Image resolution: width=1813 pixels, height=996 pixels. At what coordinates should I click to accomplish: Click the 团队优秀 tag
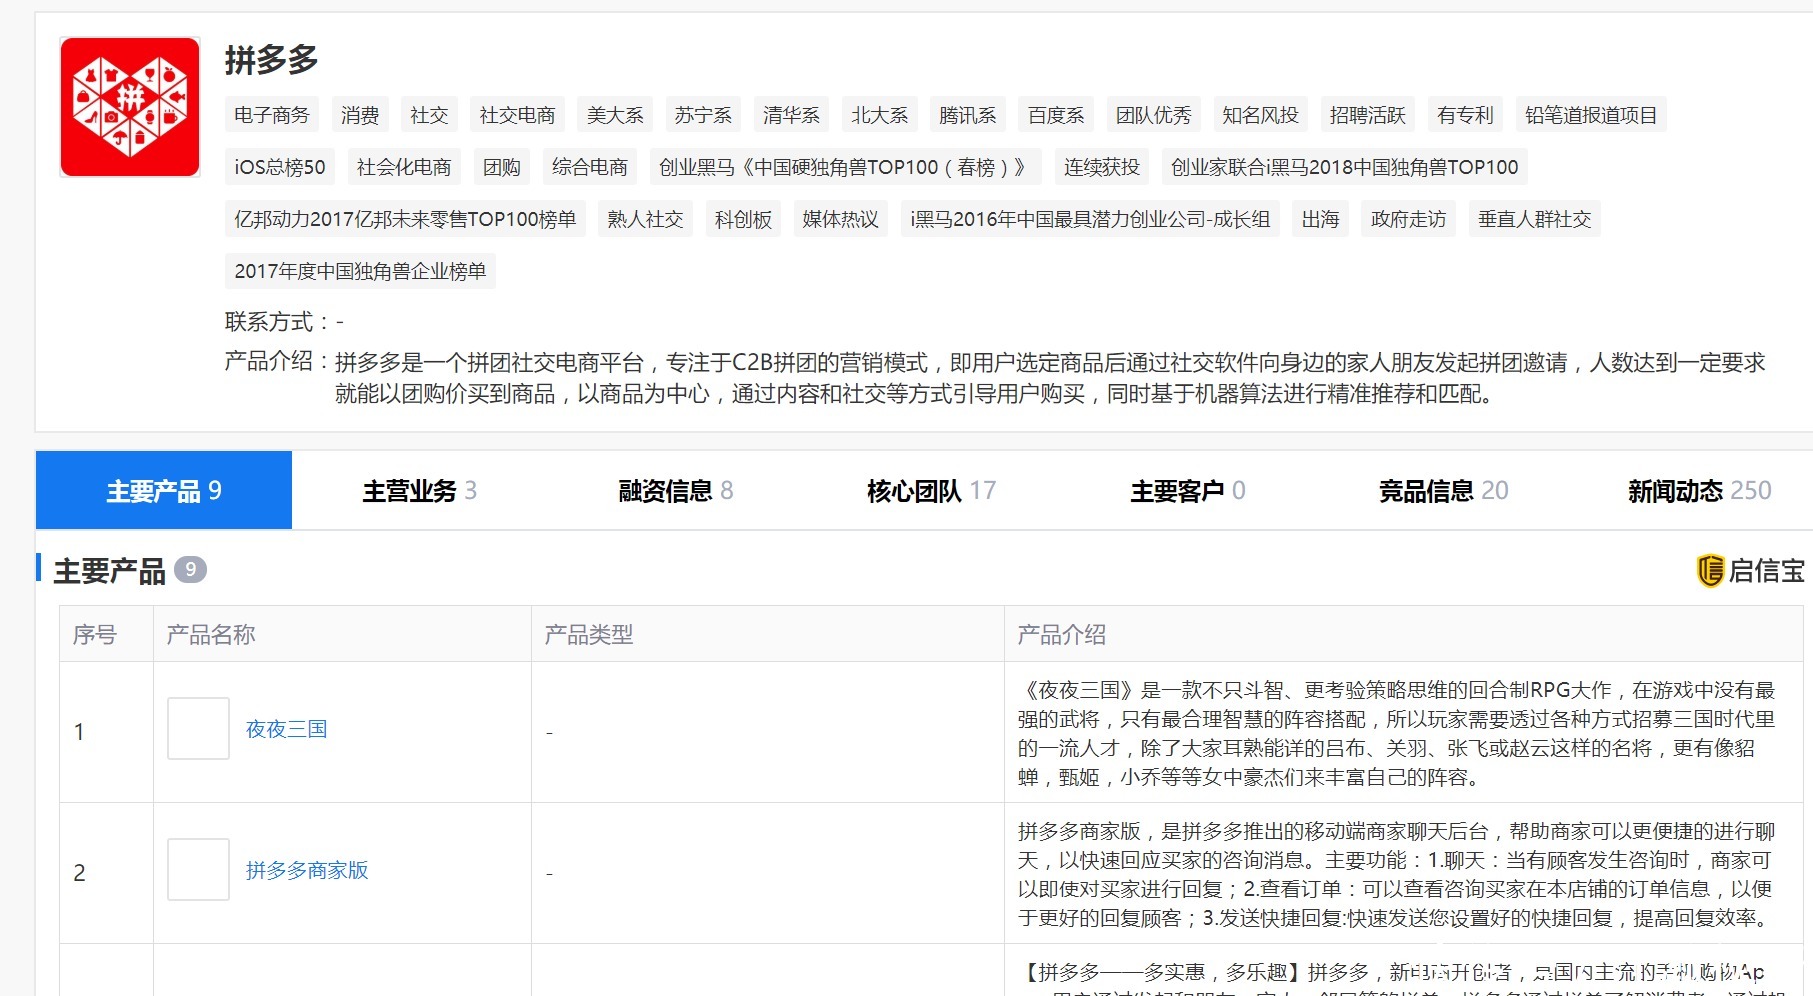1153,115
